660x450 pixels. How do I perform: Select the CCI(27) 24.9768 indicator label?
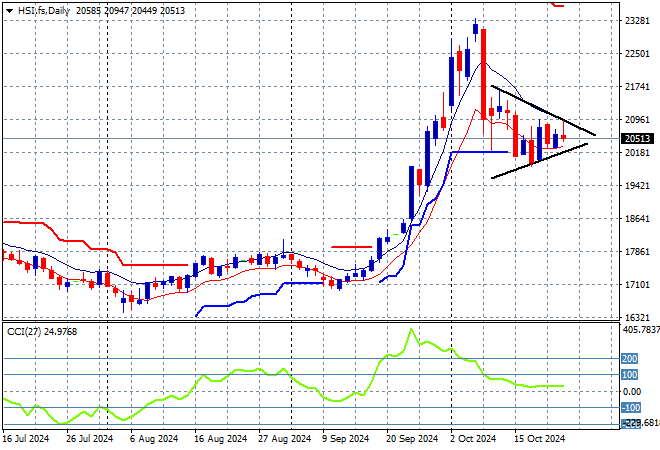point(42,332)
